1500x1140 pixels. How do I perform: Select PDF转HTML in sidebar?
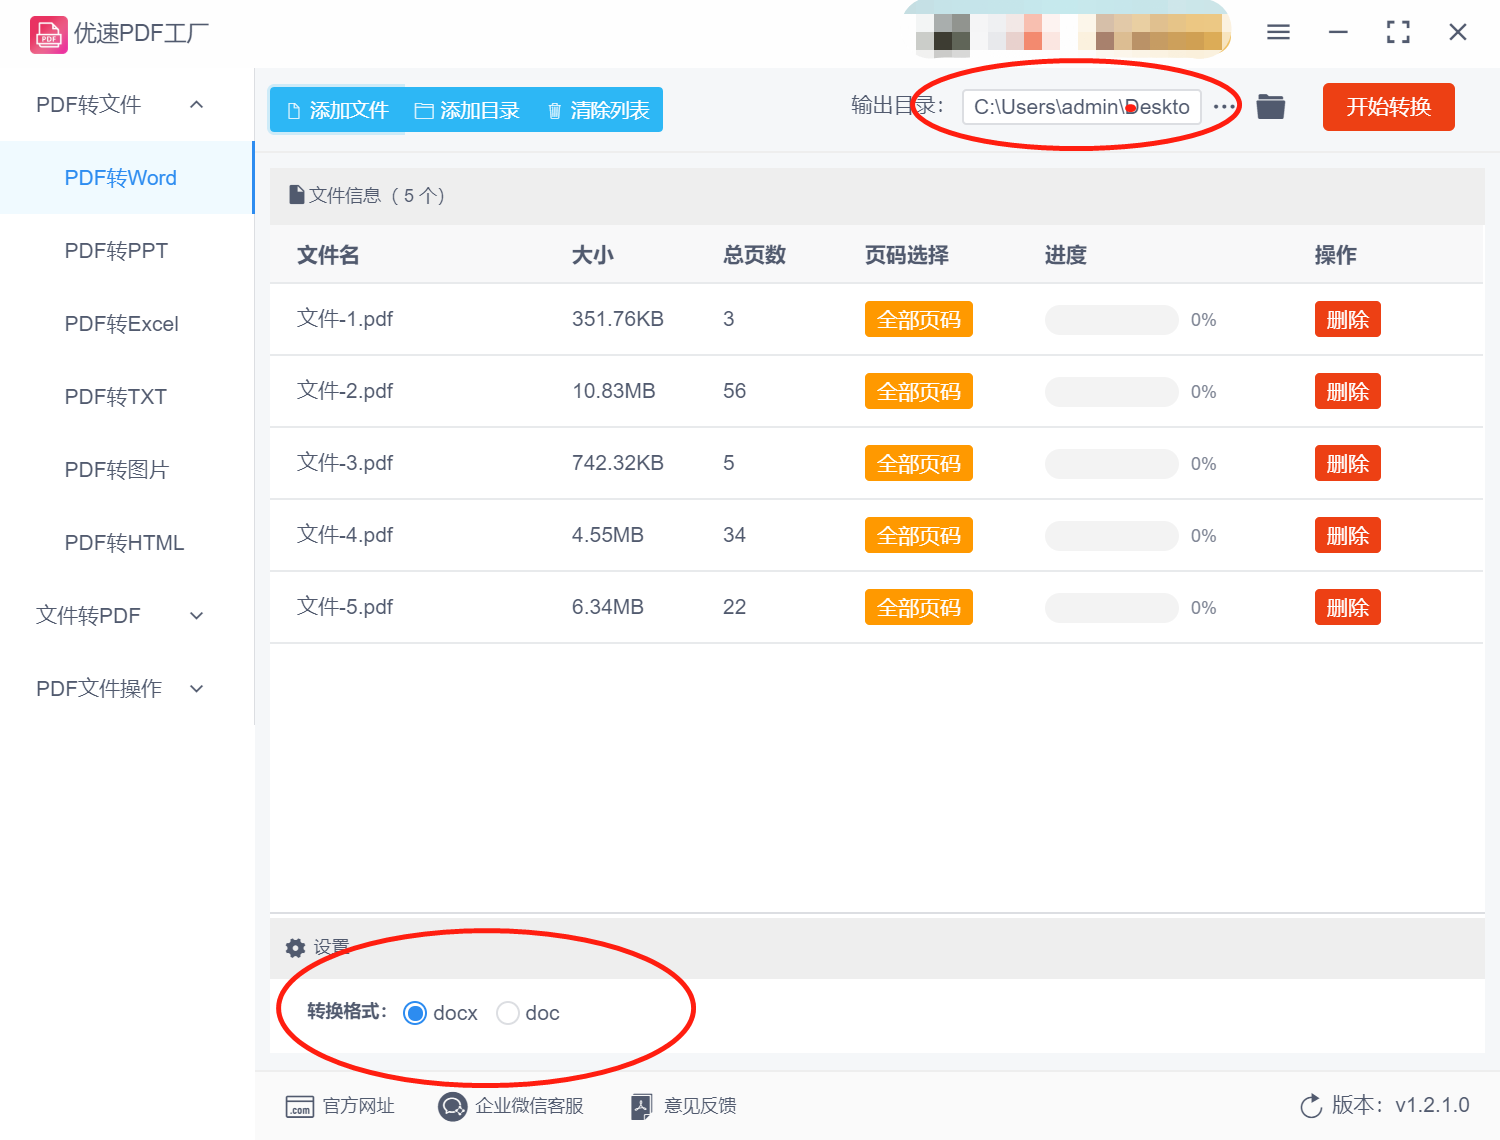[x=126, y=543]
